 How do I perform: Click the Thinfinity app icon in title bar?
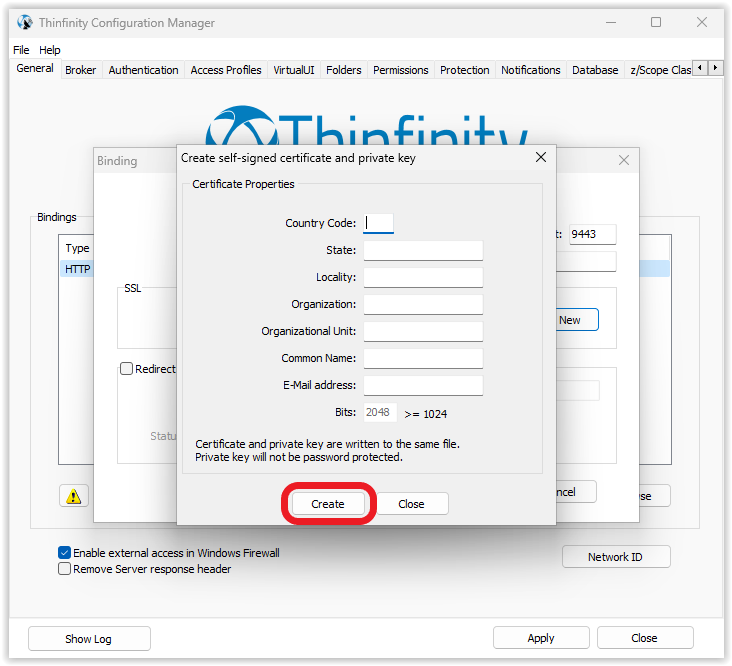tap(25, 22)
